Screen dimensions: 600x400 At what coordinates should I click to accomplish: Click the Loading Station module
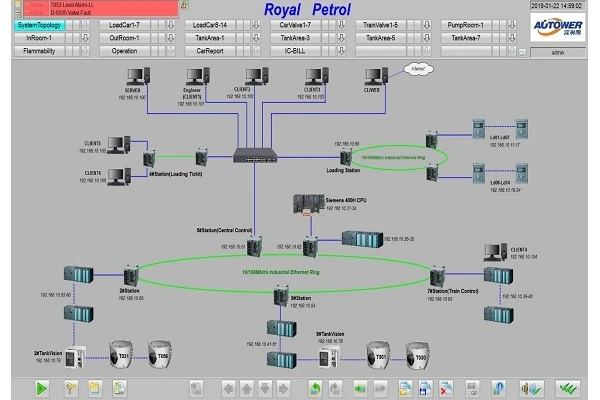(x=346, y=157)
